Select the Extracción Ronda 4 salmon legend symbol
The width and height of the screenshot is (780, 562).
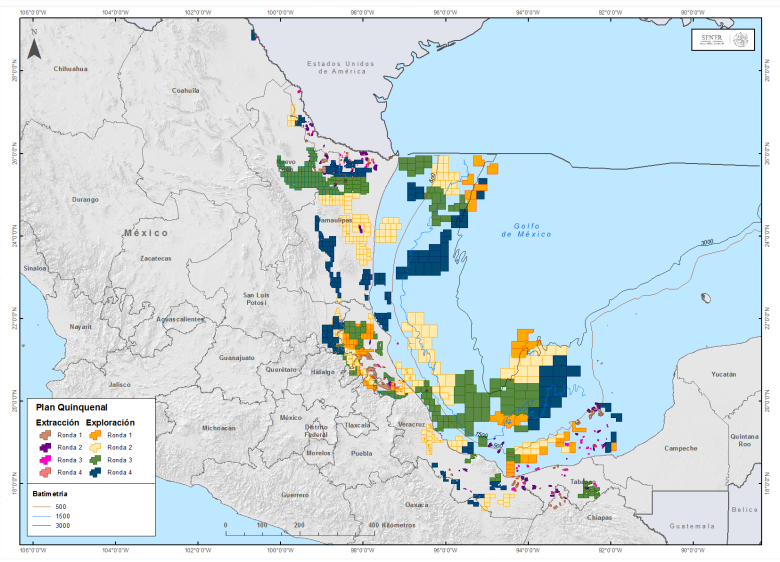click(x=45, y=472)
